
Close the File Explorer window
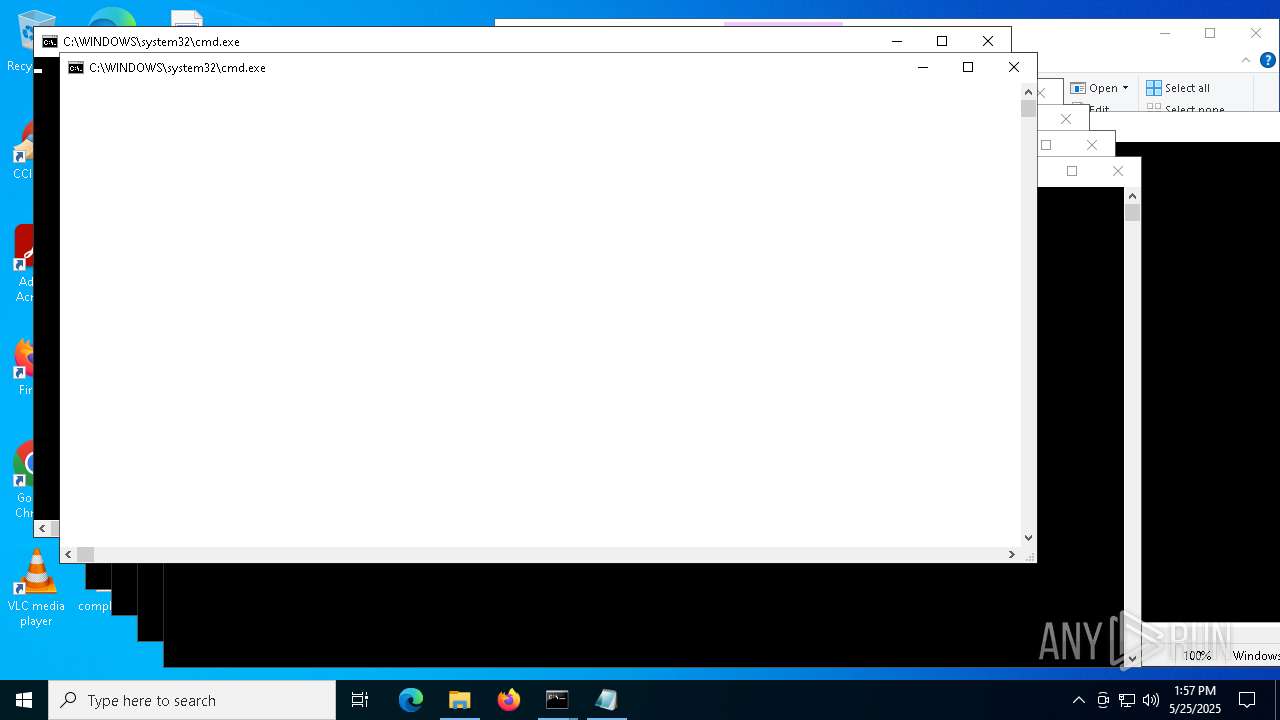click(1256, 33)
